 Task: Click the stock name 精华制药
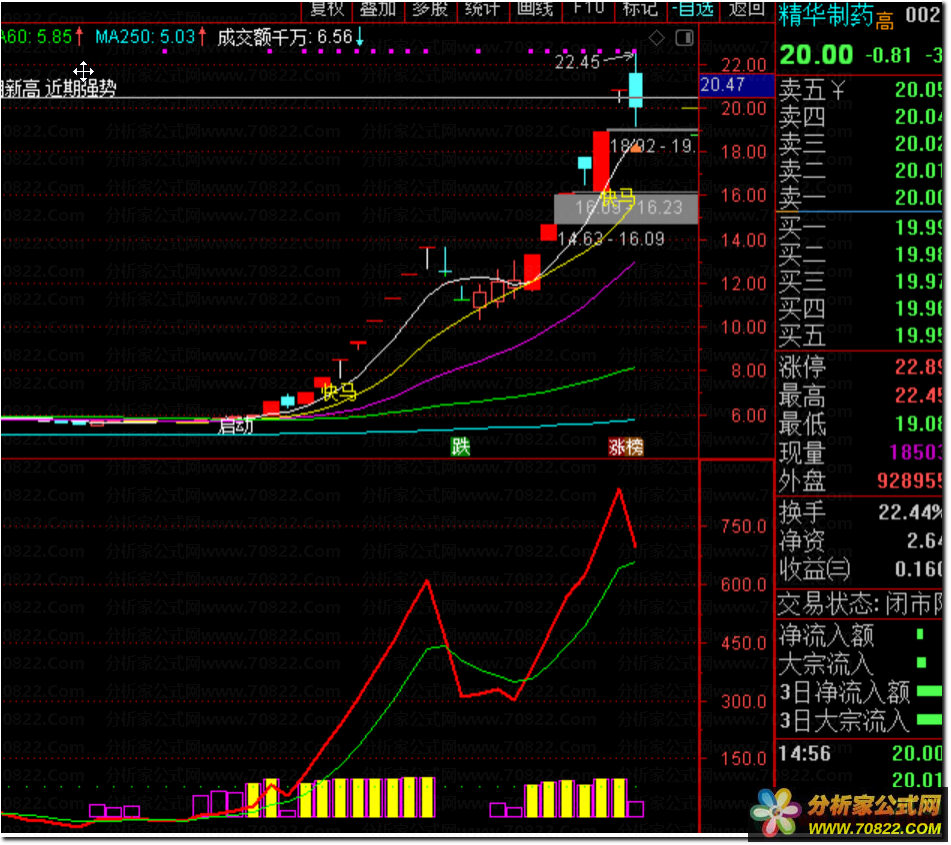point(826,15)
